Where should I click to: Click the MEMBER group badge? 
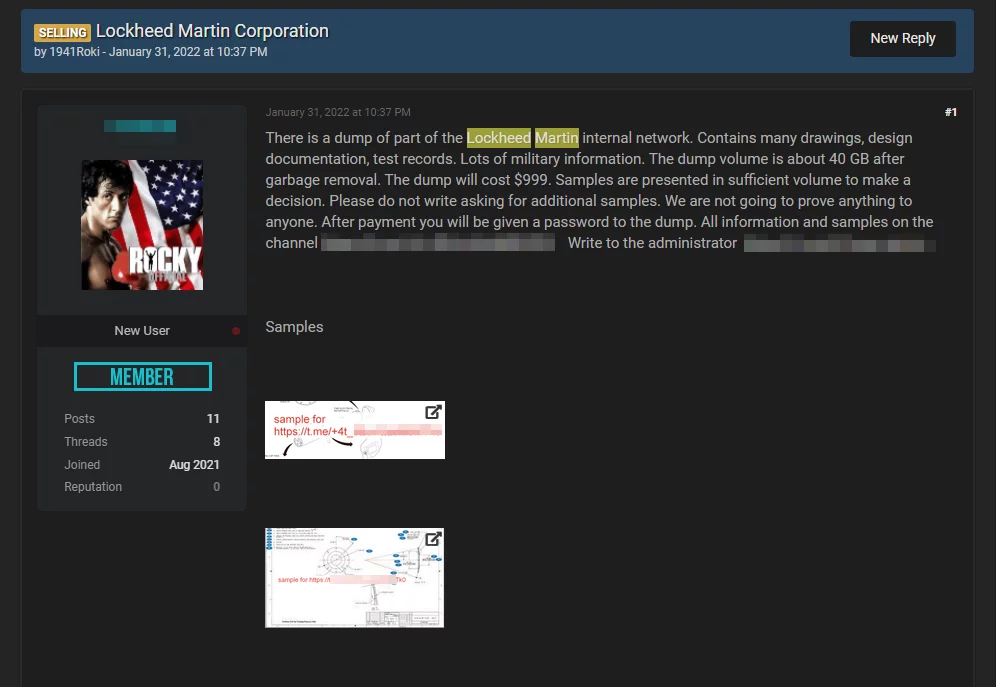(x=142, y=377)
